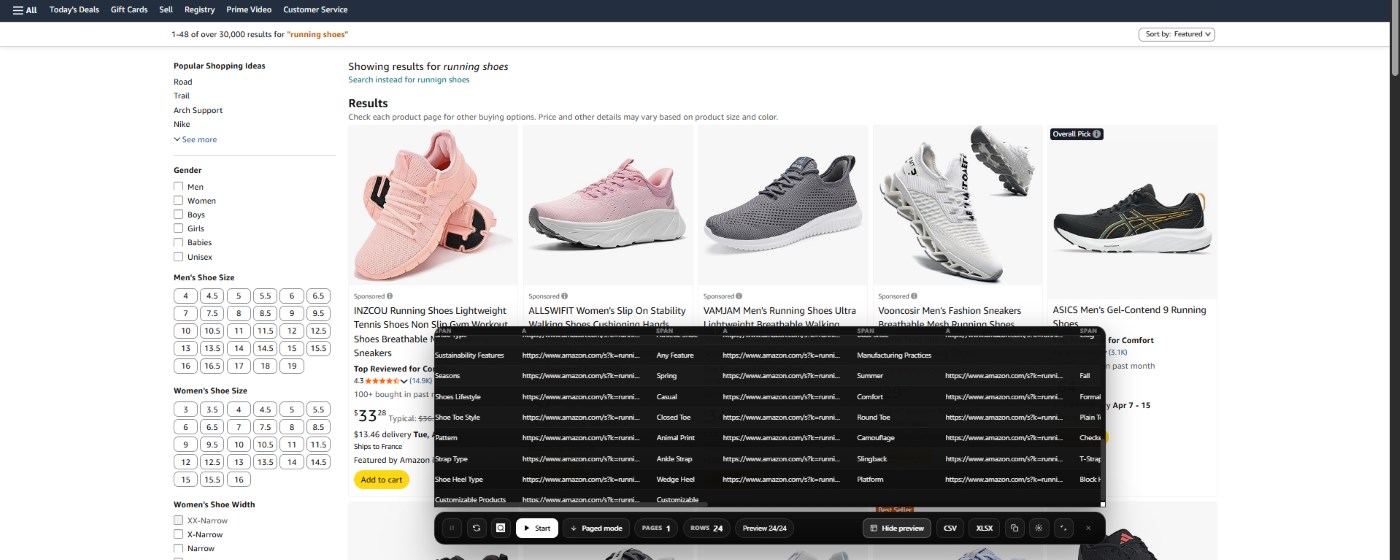This screenshot has width=1400, height=560.
Task: Click Search instead for runnign shoes link
Action: (409, 80)
